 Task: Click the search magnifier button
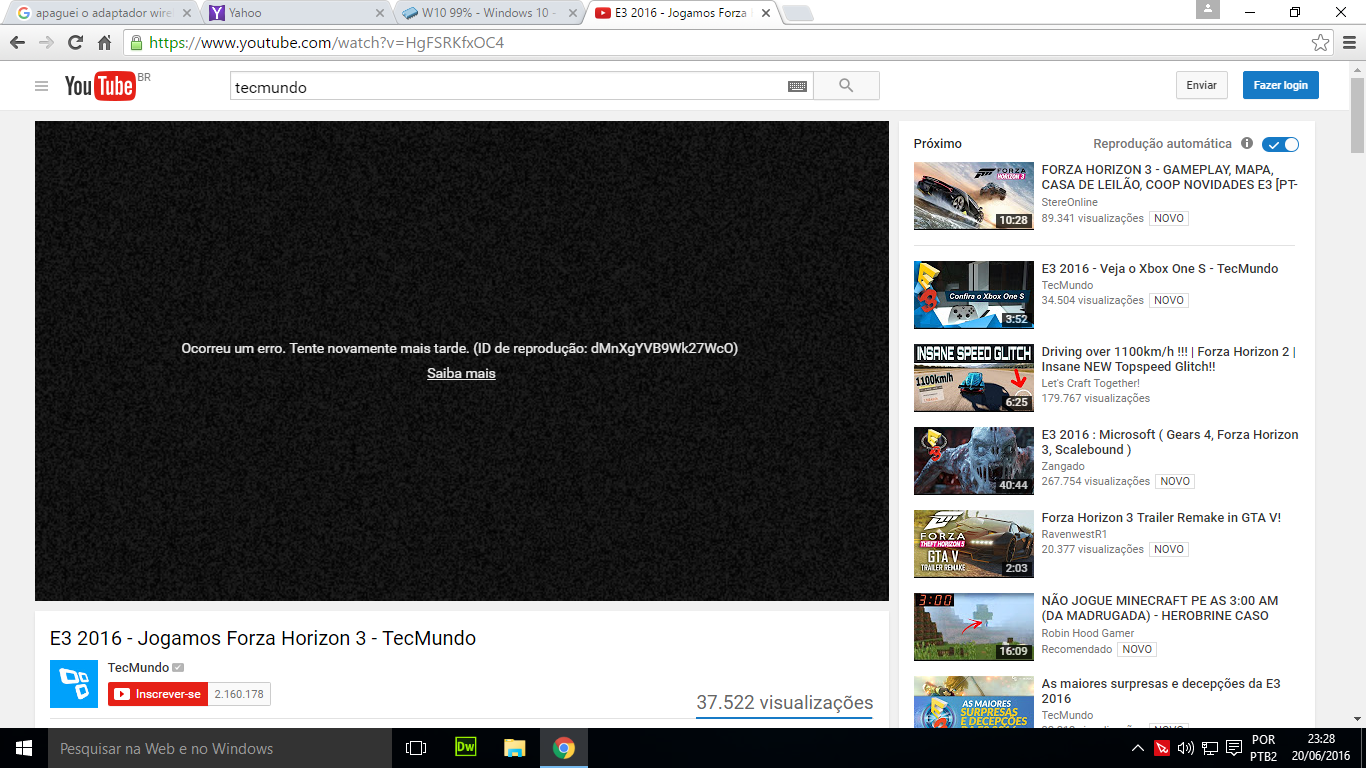(846, 86)
